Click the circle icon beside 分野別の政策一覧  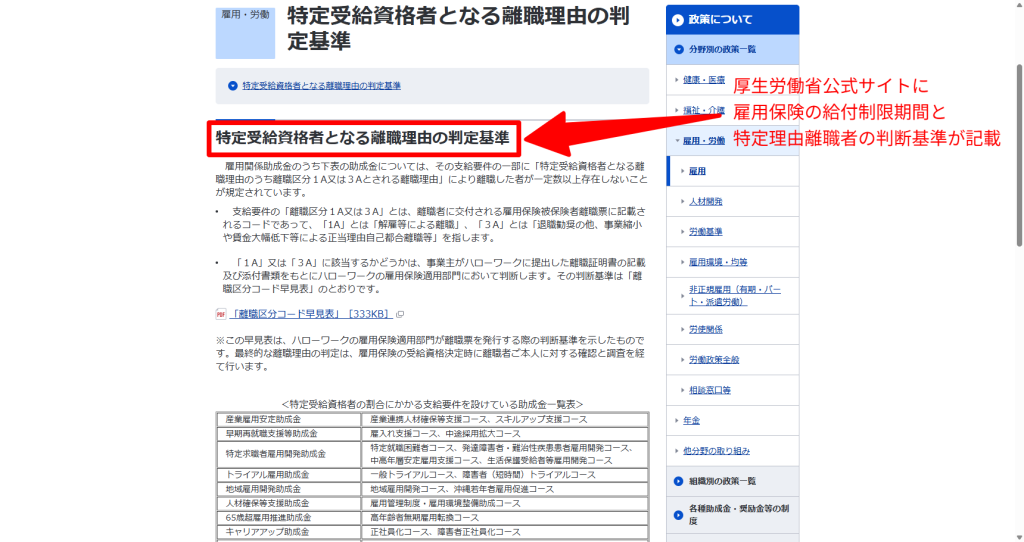[x=679, y=49]
